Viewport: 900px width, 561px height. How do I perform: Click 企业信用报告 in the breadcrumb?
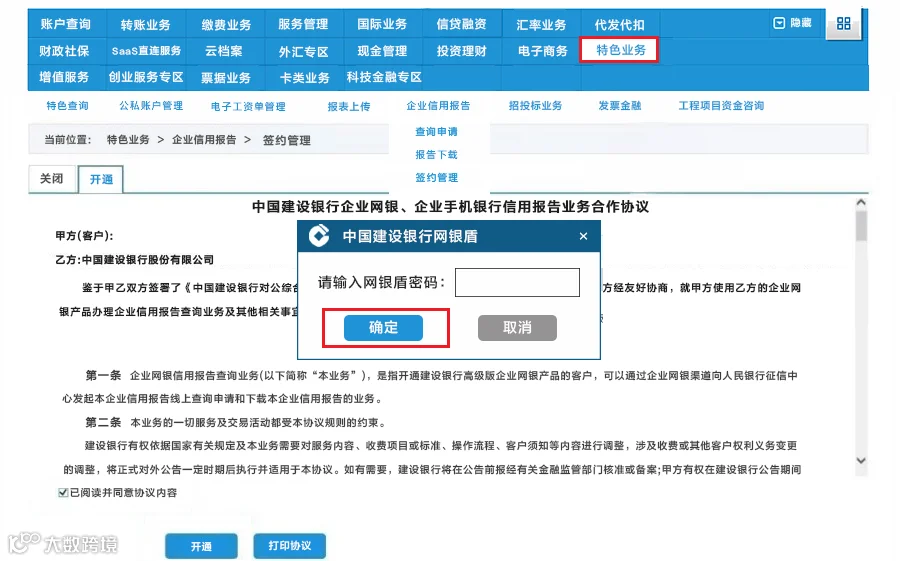(x=204, y=140)
